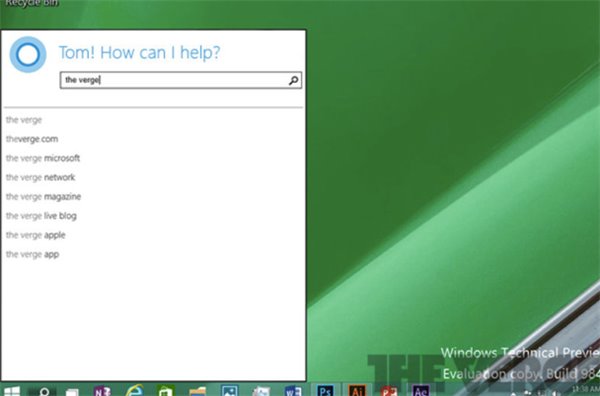Launch Word from the taskbar

click(293, 391)
